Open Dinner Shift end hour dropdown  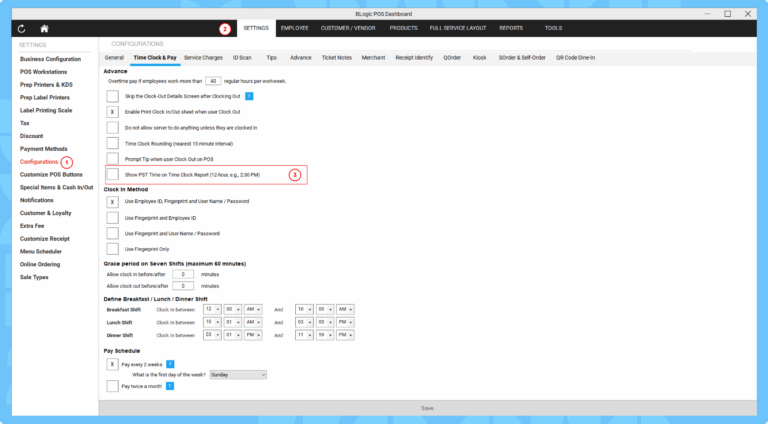304,335
